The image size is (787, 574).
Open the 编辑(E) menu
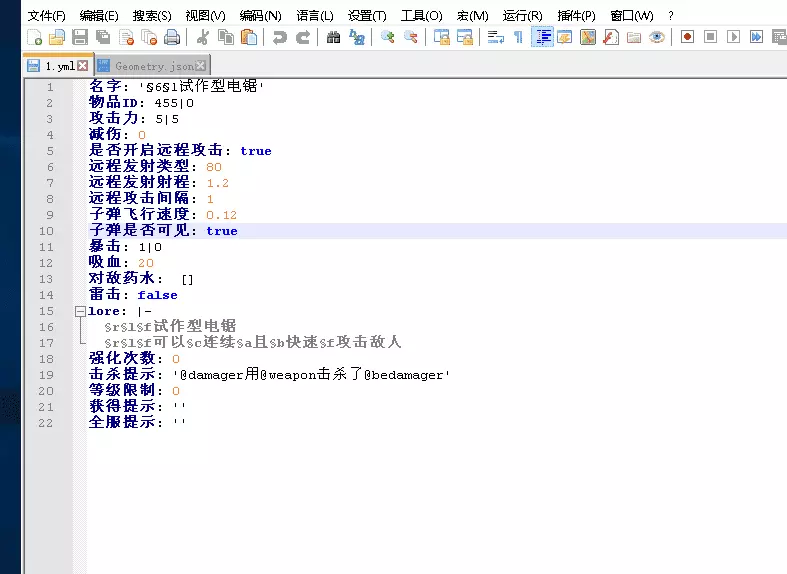pos(99,16)
